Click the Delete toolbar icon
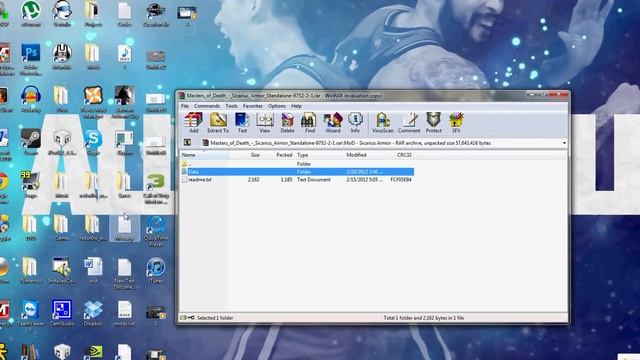The width and height of the screenshot is (640, 360). click(287, 123)
